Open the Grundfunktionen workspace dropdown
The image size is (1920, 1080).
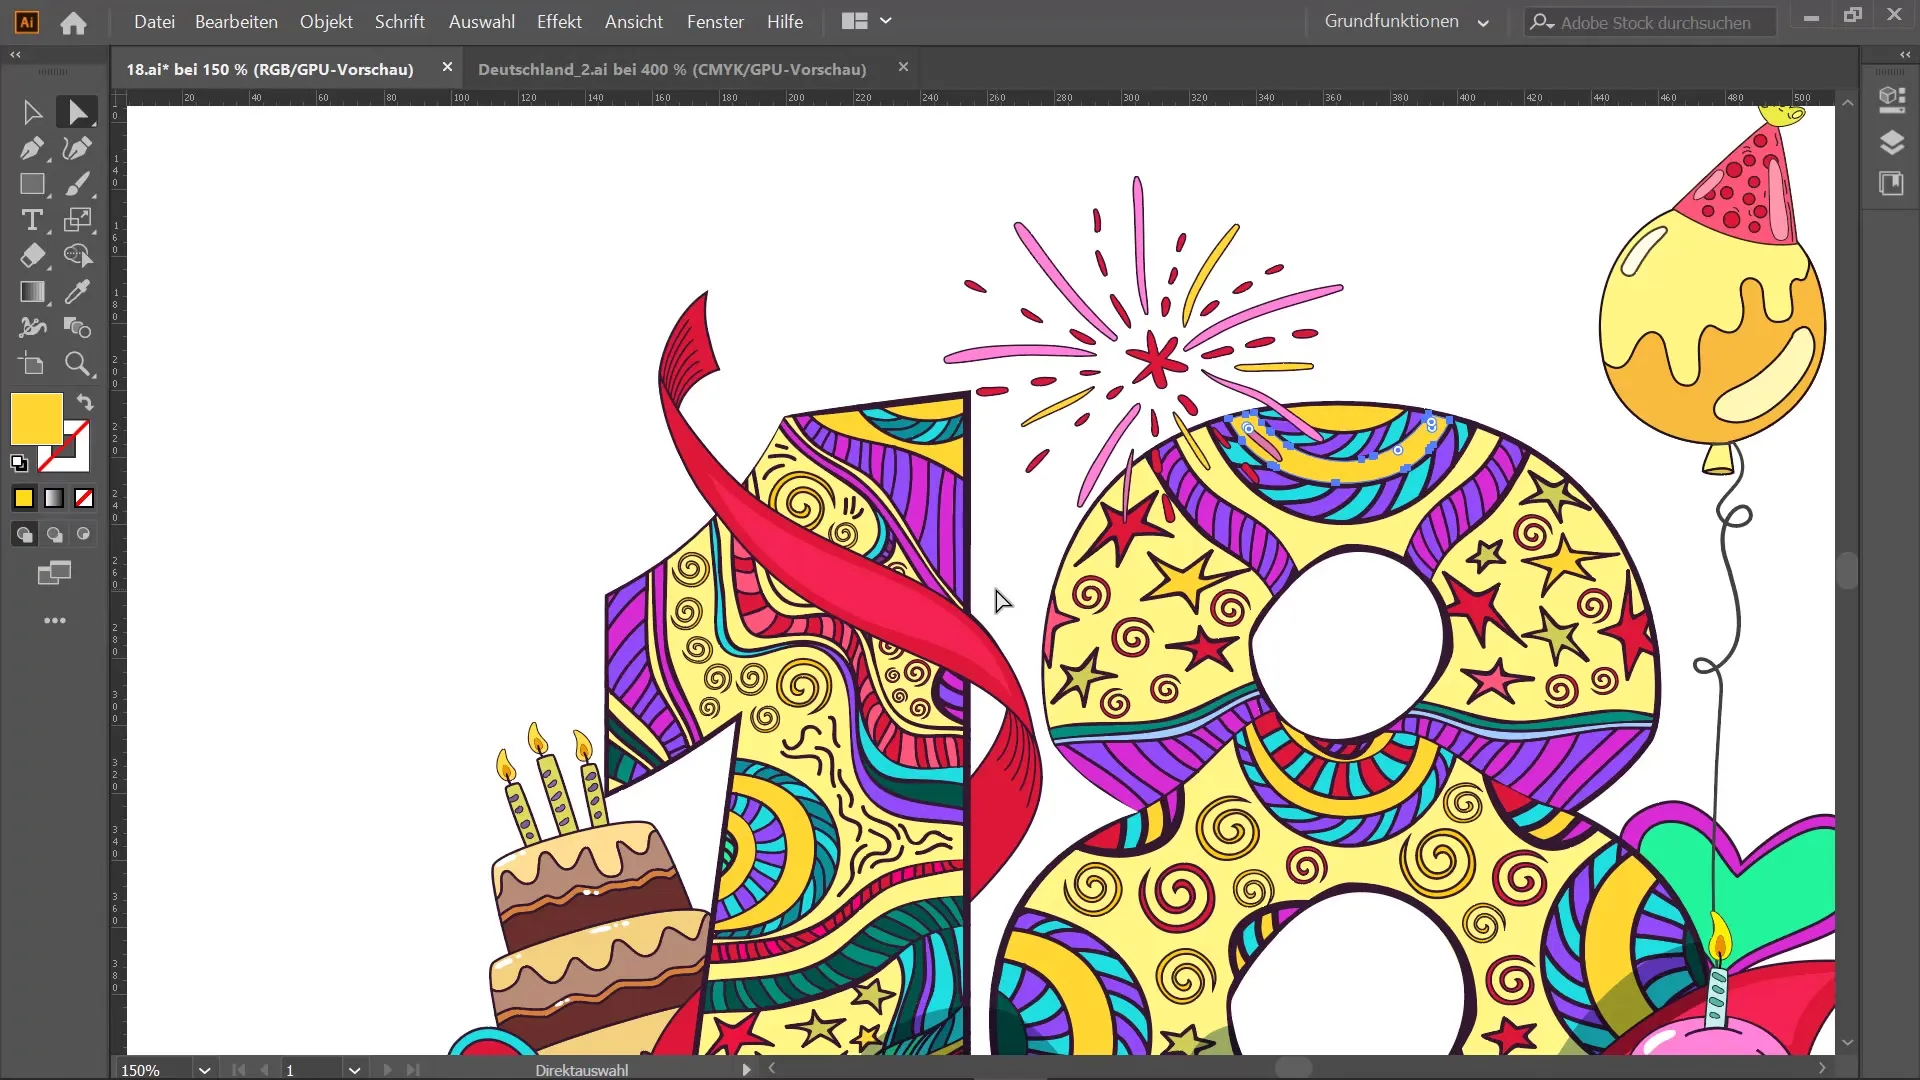(1406, 21)
